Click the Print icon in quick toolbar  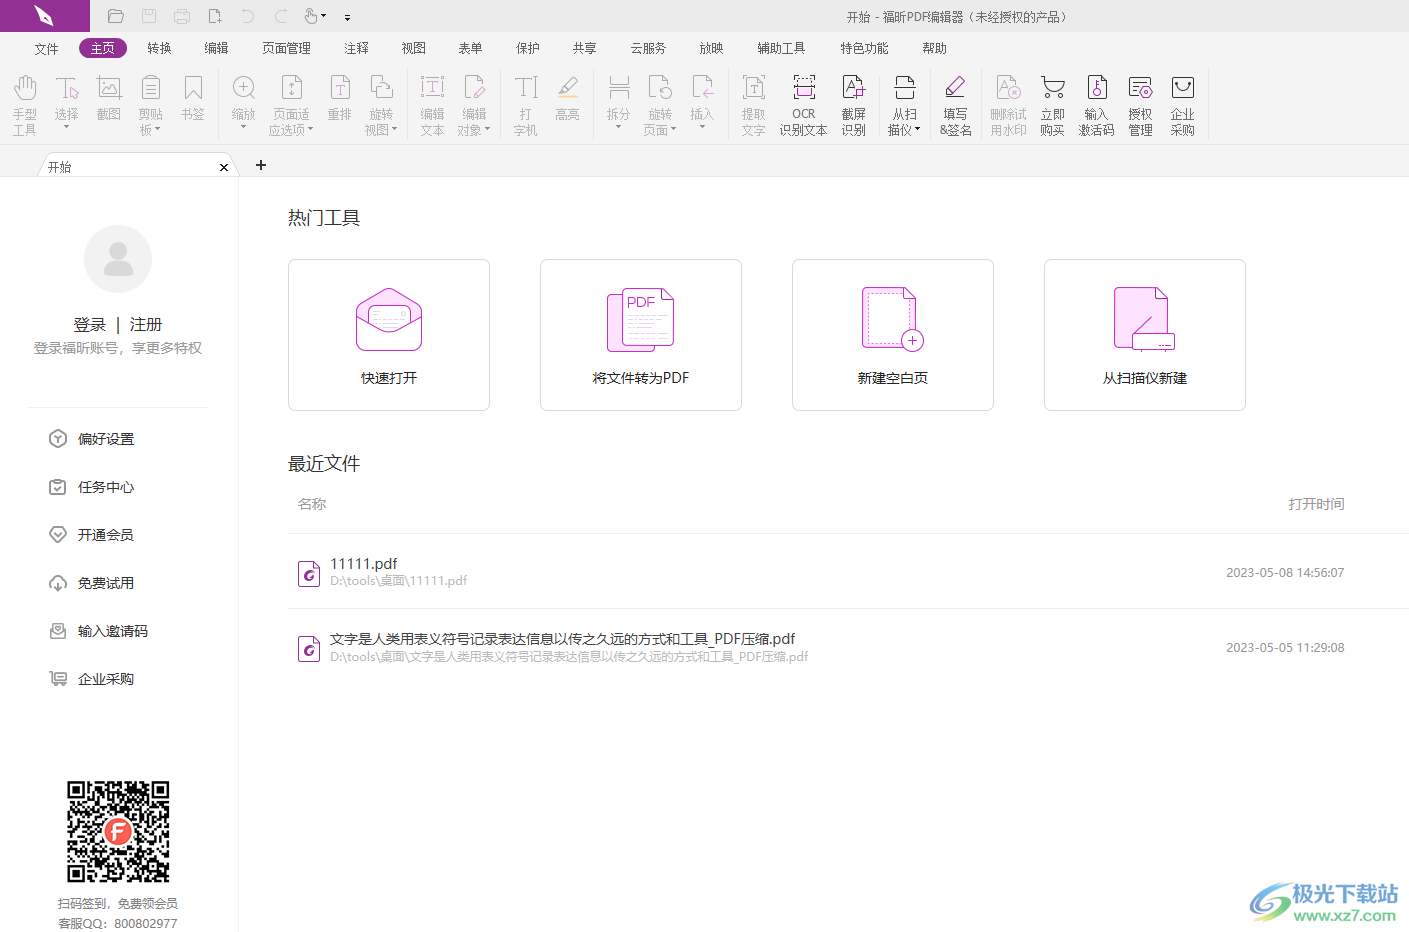click(182, 16)
